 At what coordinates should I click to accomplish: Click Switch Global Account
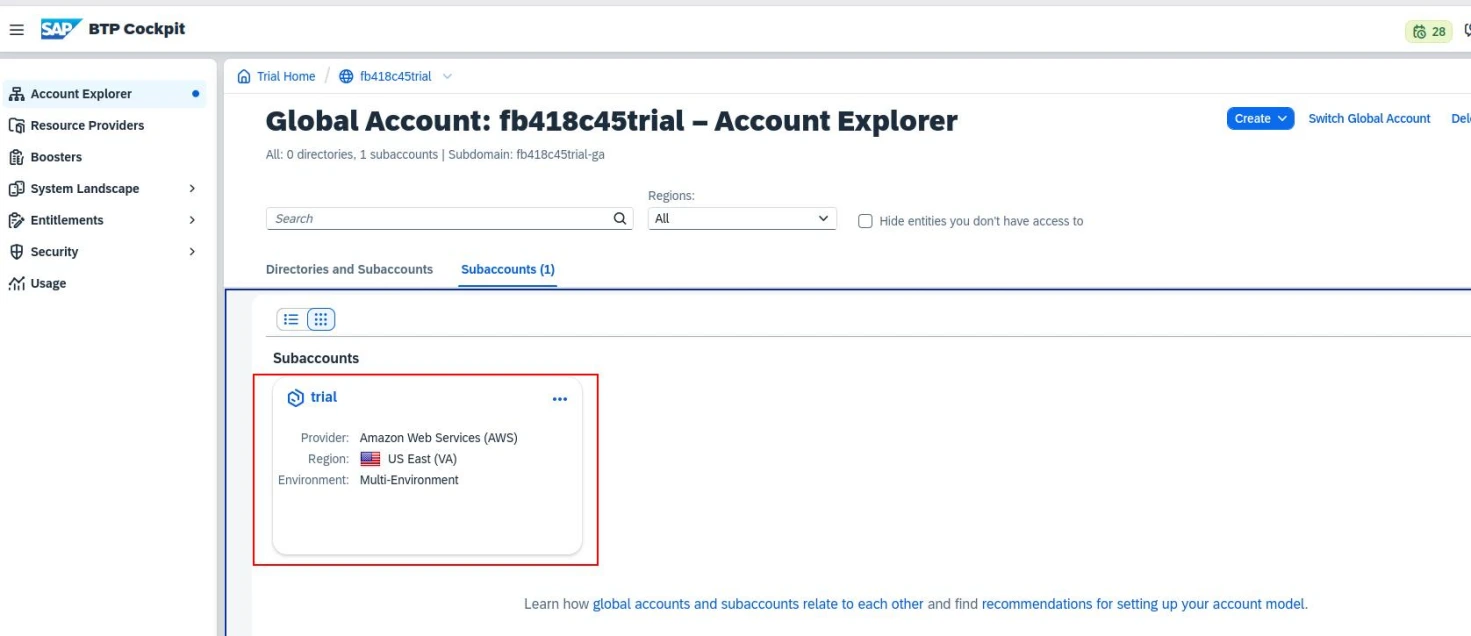pos(1369,118)
